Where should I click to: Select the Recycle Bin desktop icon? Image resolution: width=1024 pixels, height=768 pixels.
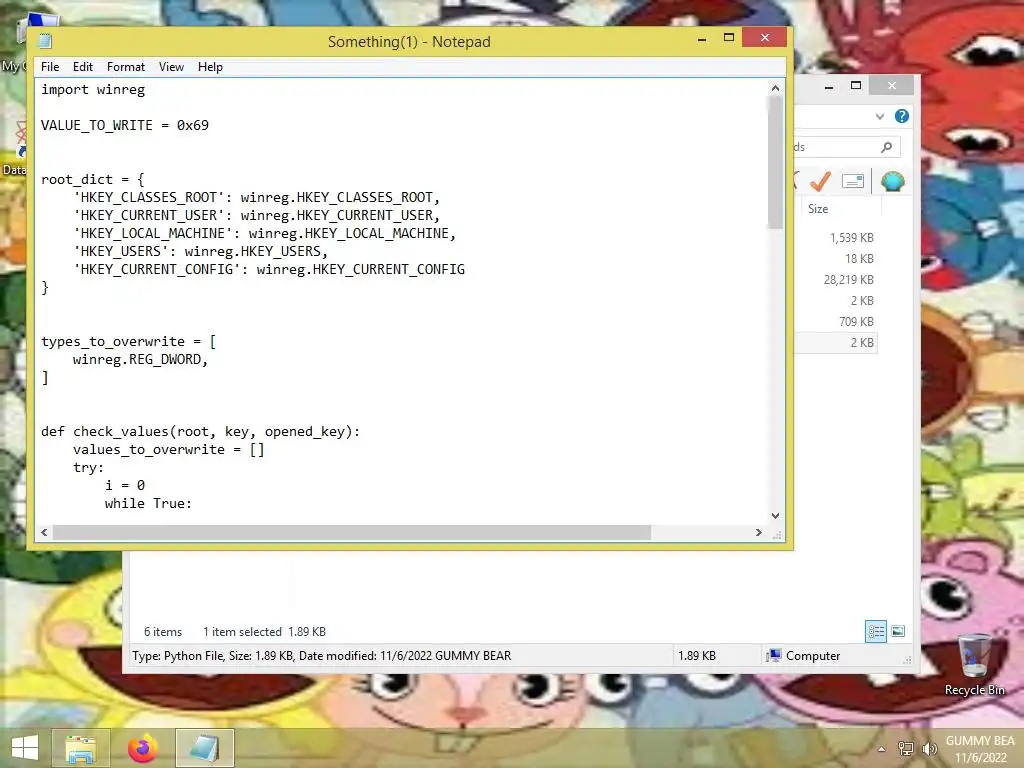pyautogui.click(x=974, y=664)
